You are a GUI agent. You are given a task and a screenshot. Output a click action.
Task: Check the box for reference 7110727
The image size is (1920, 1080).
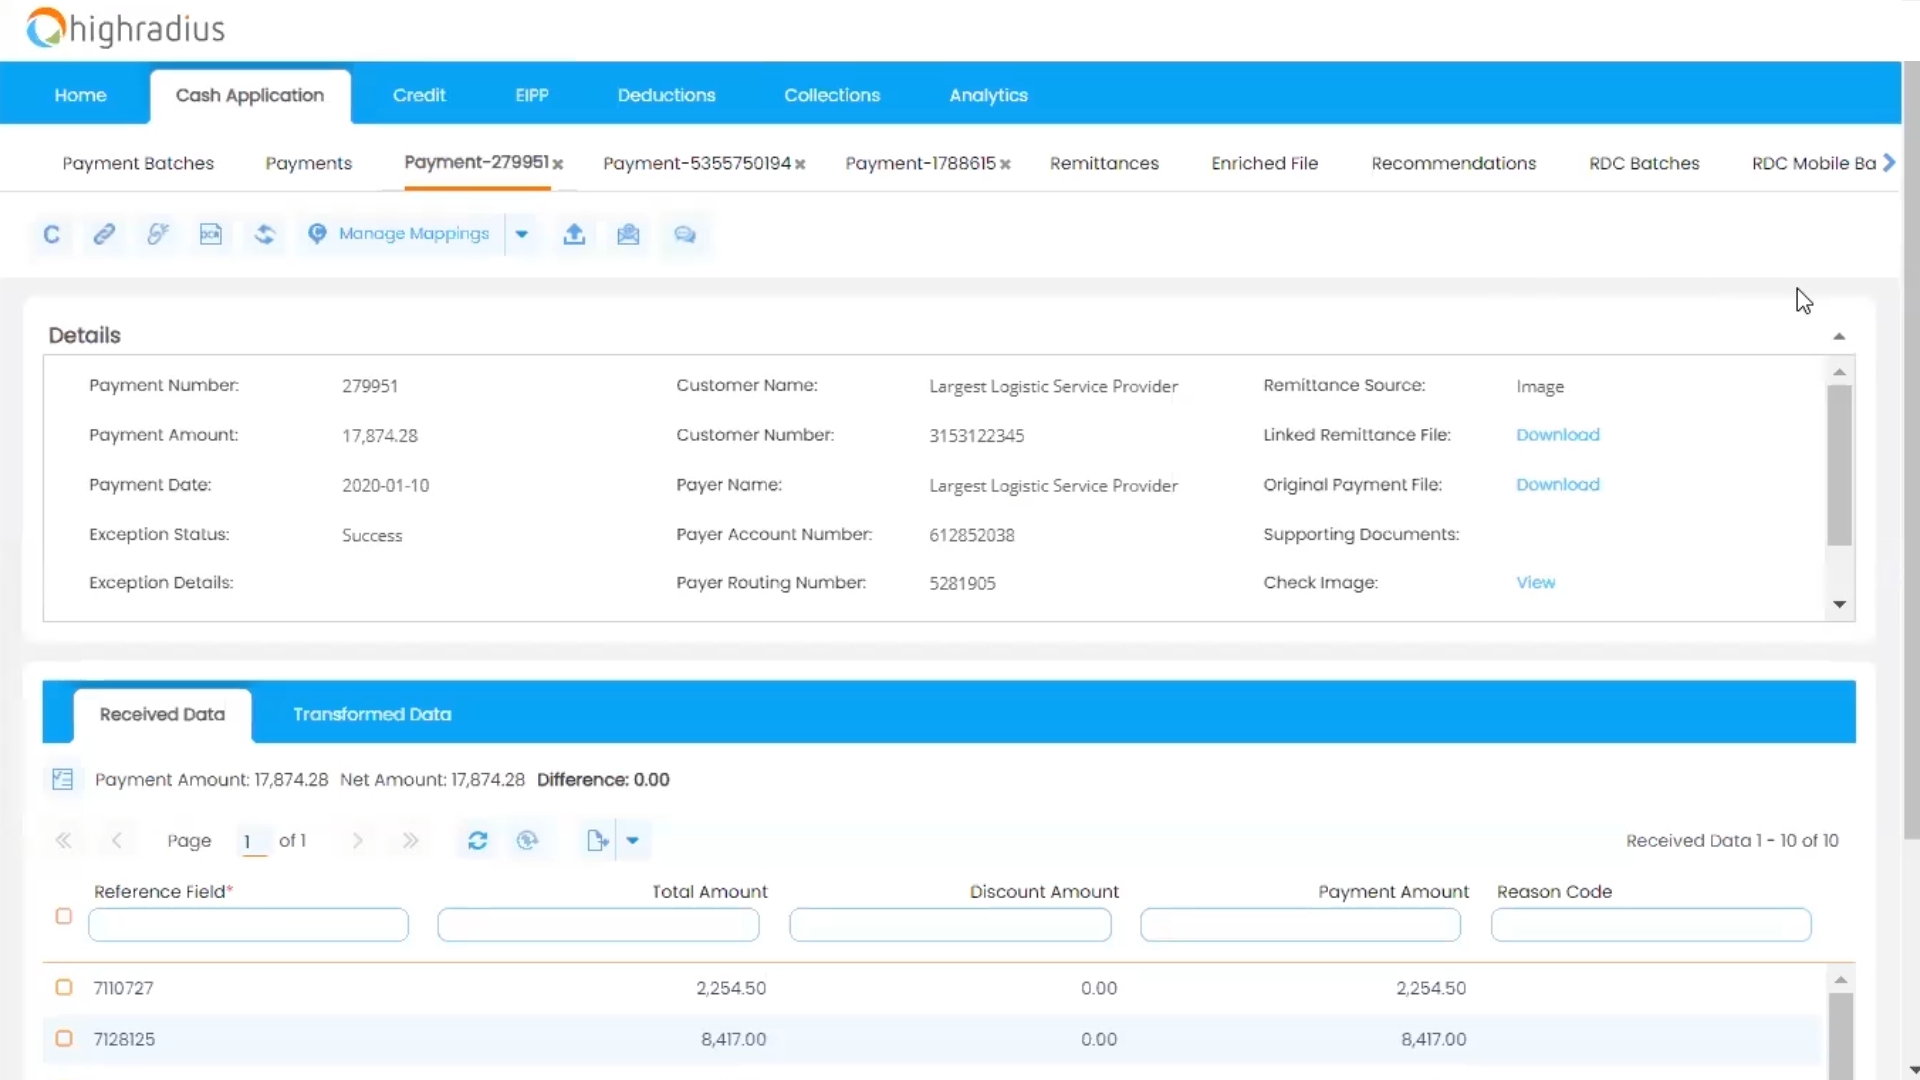(64, 988)
